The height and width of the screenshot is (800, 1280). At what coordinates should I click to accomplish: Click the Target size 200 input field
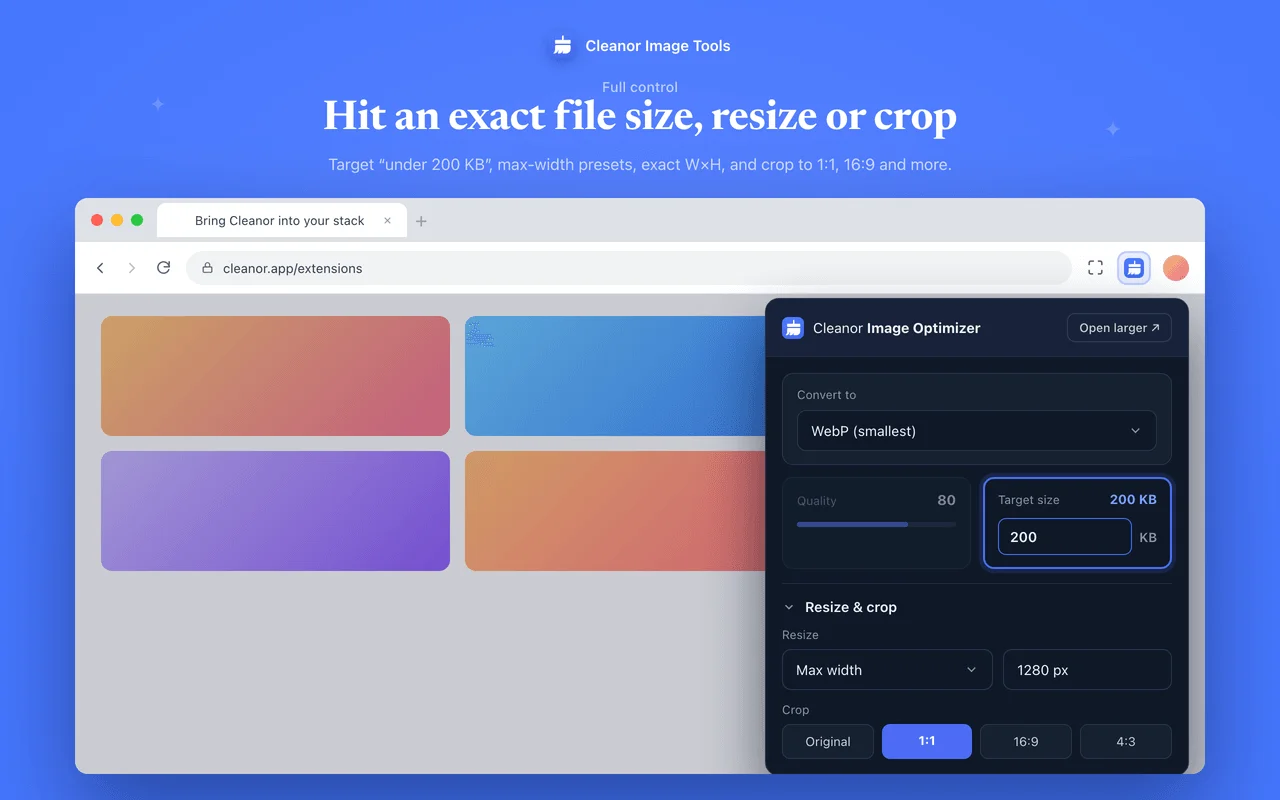click(x=1065, y=537)
